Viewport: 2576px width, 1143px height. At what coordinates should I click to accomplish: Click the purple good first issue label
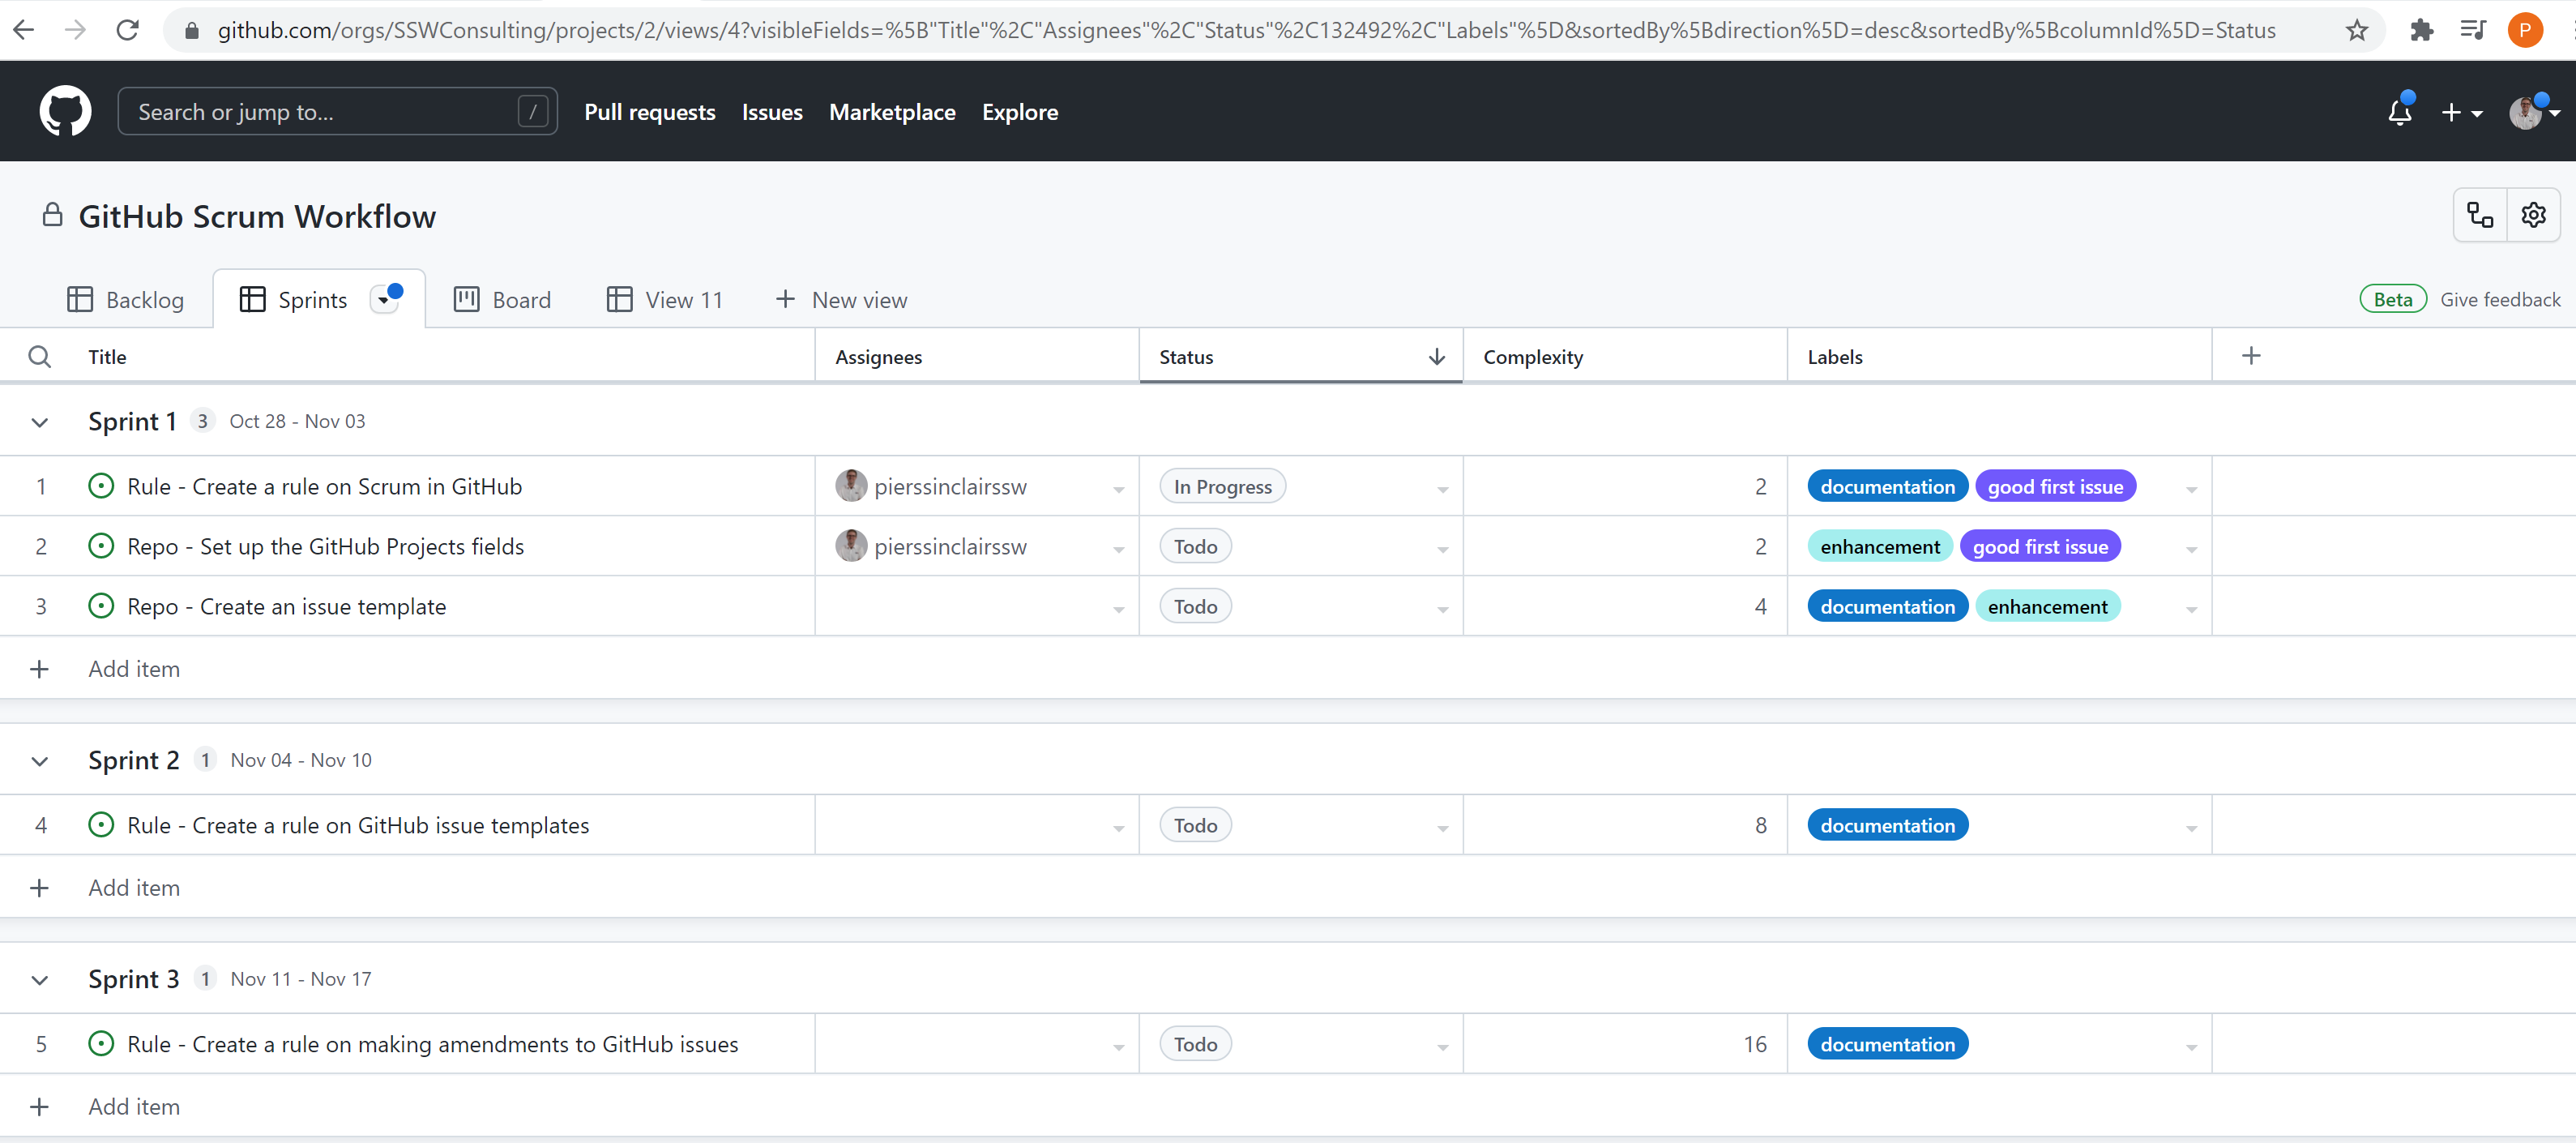[x=2054, y=487]
